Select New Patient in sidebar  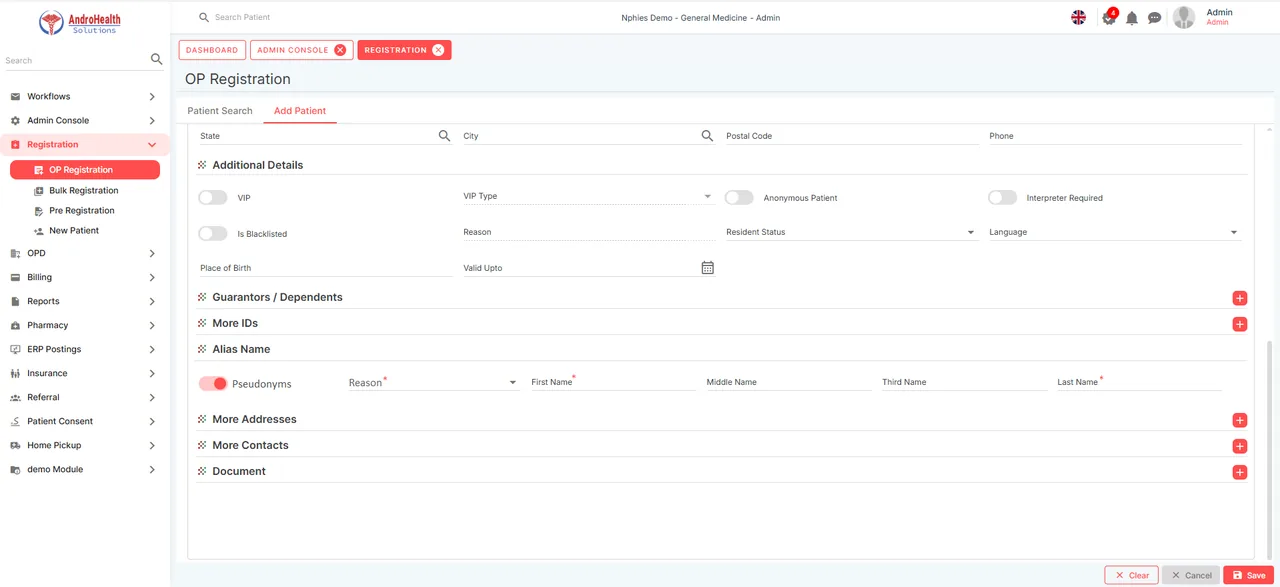point(74,231)
